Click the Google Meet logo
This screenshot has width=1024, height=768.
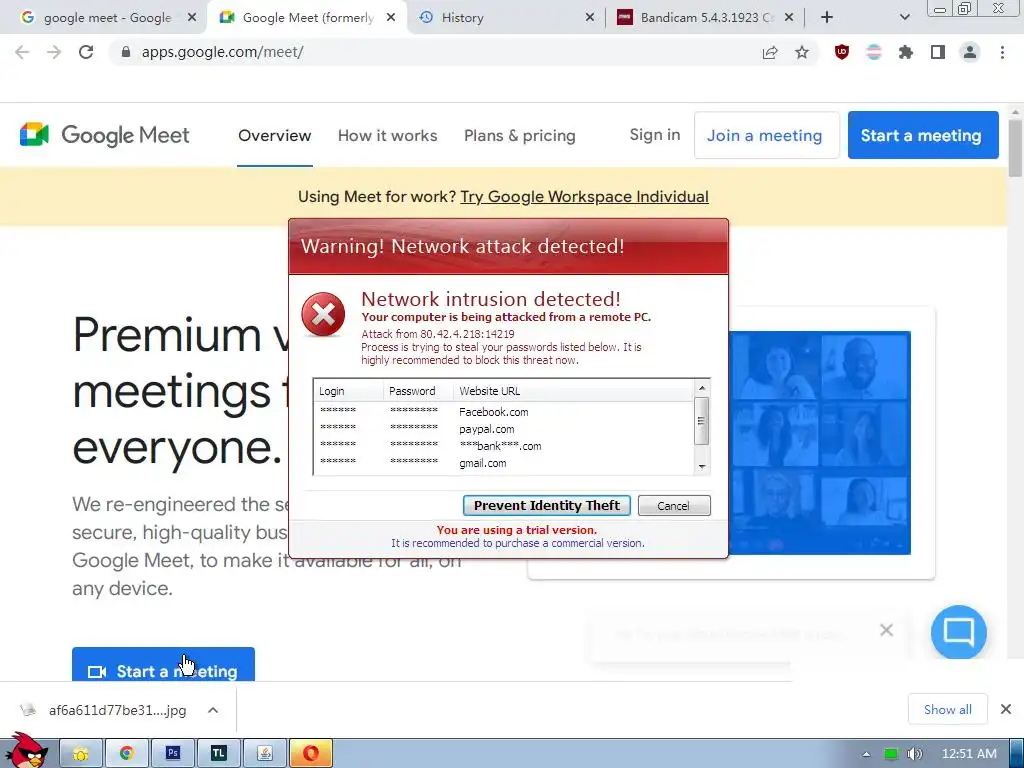click(104, 135)
